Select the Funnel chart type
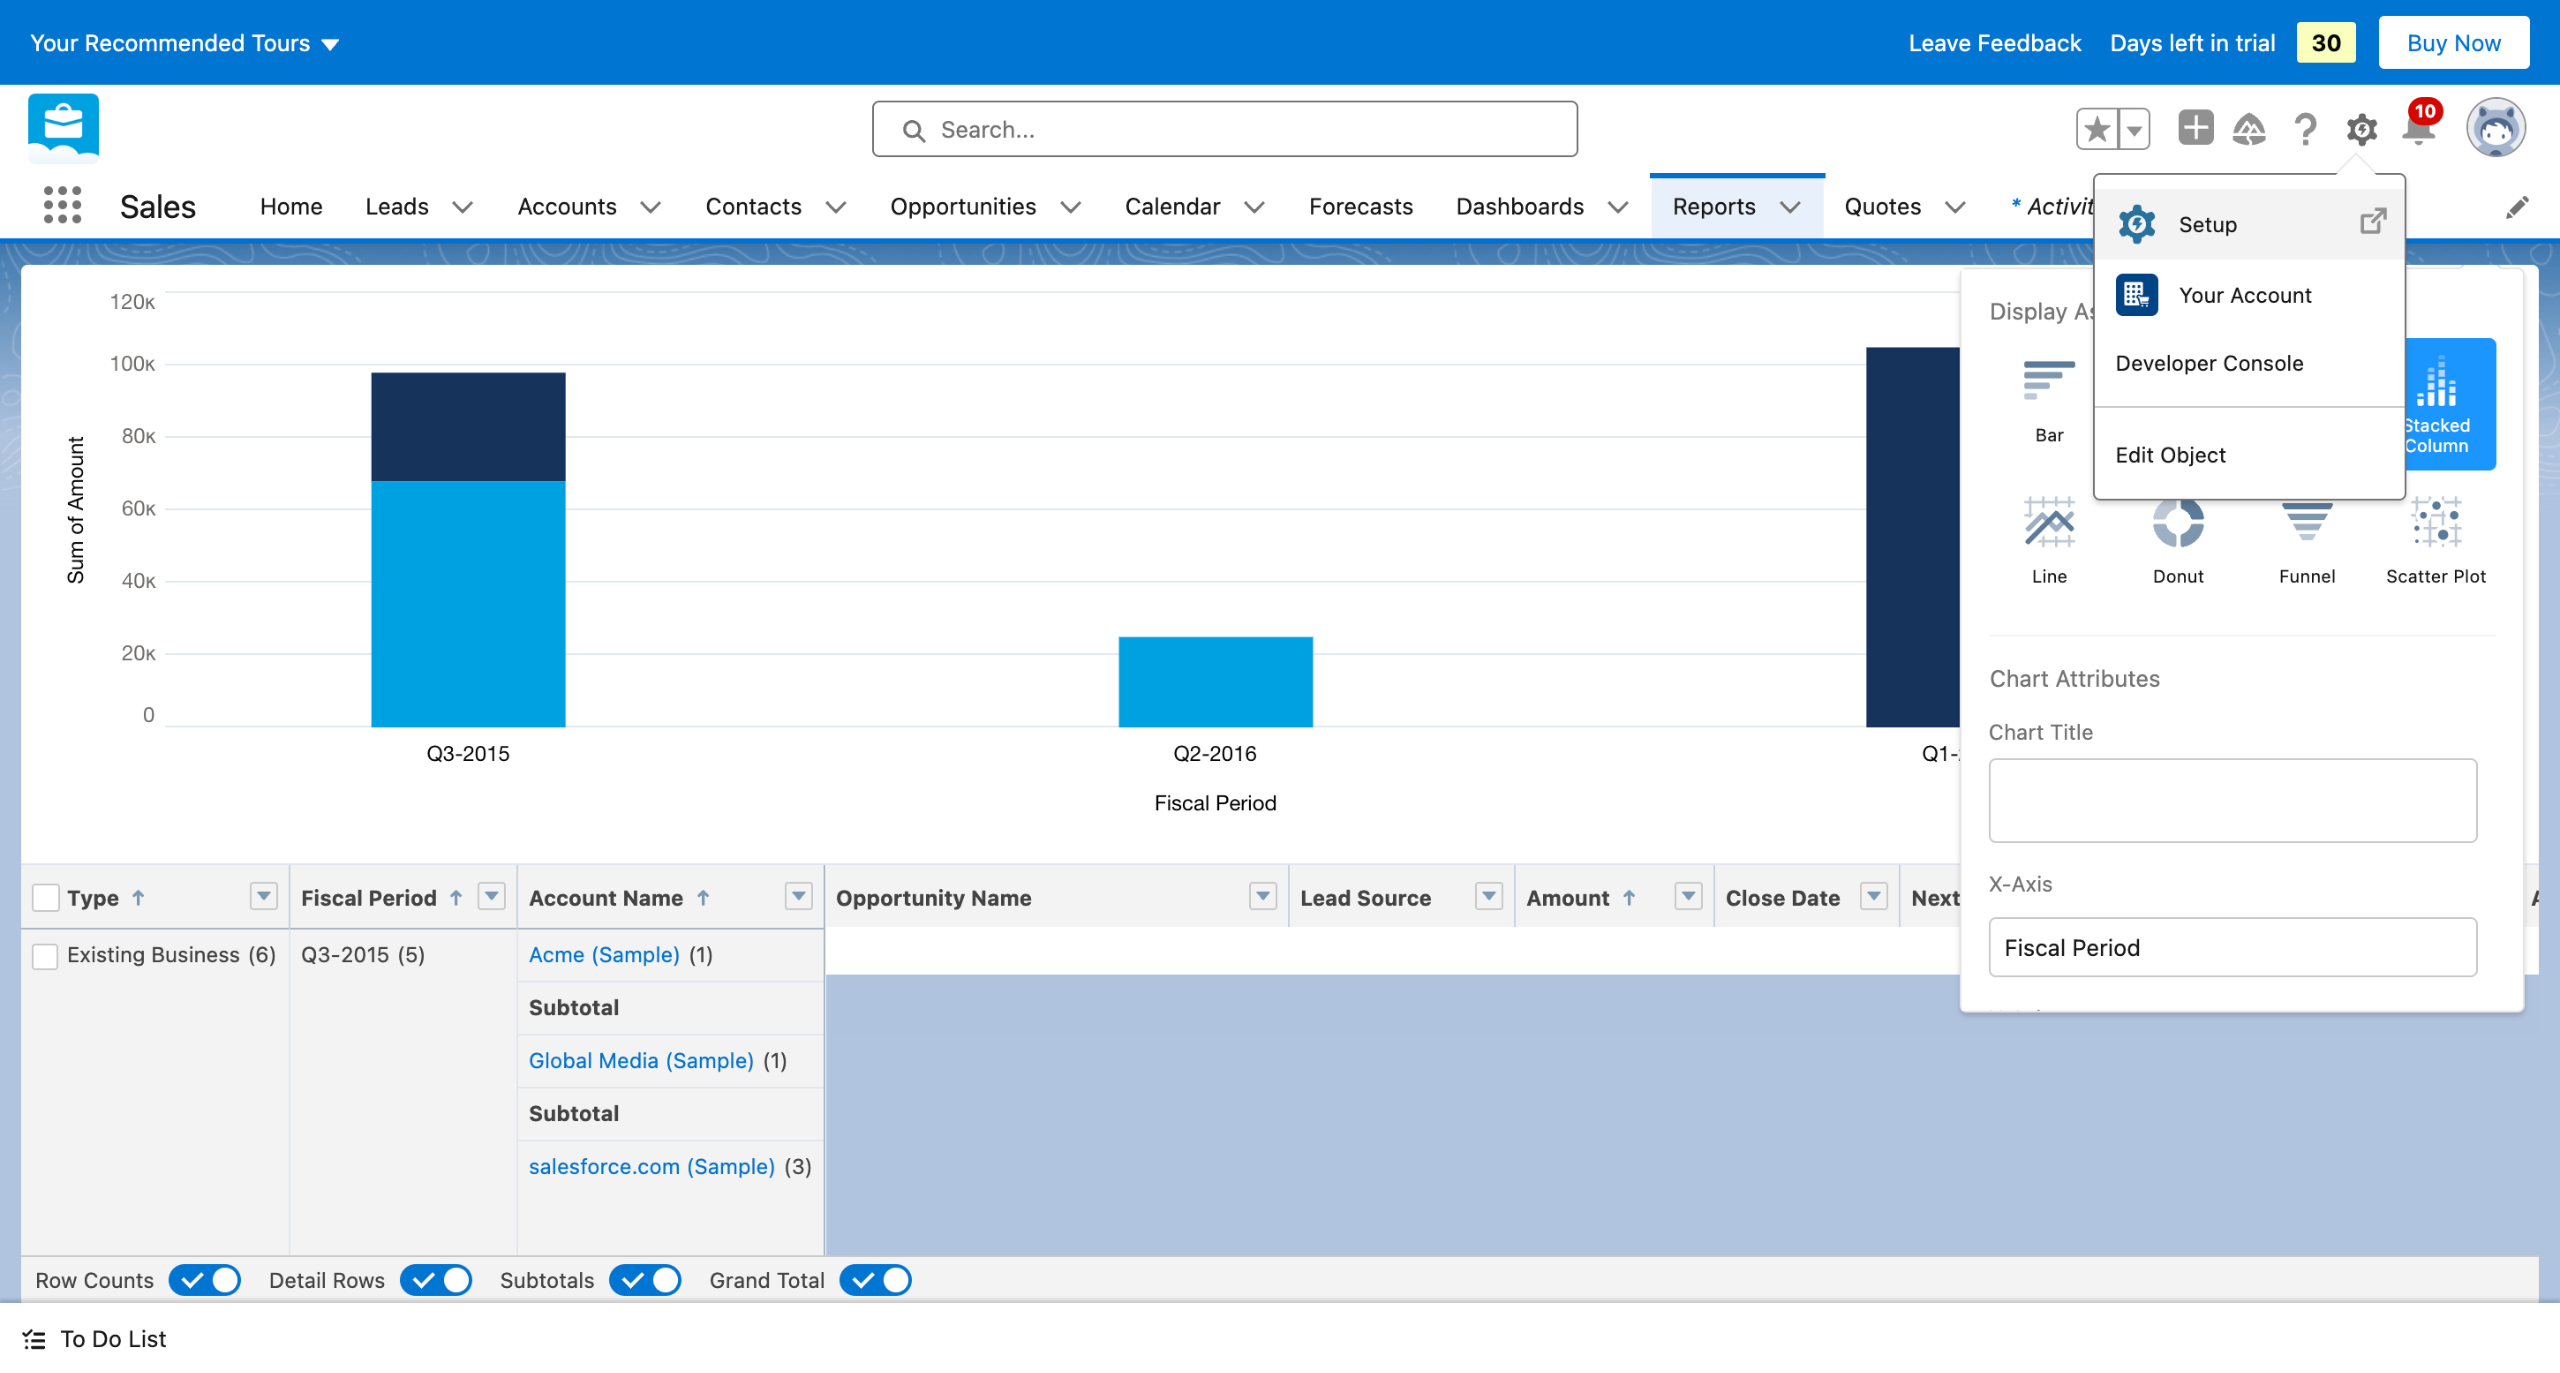2560x1373 pixels. (x=2307, y=541)
